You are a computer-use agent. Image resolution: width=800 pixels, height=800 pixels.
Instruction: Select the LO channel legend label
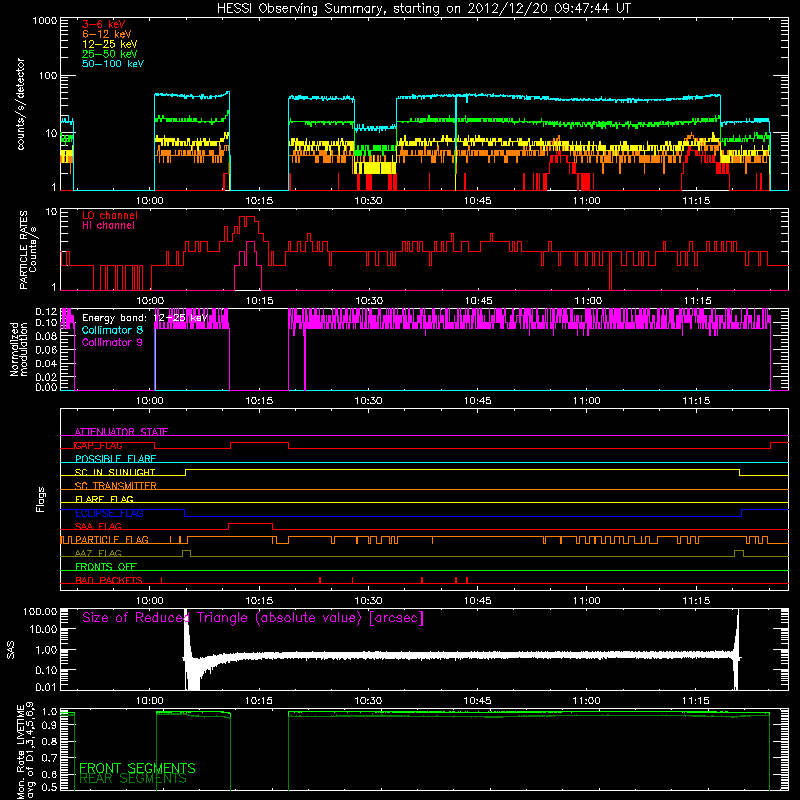(110, 215)
